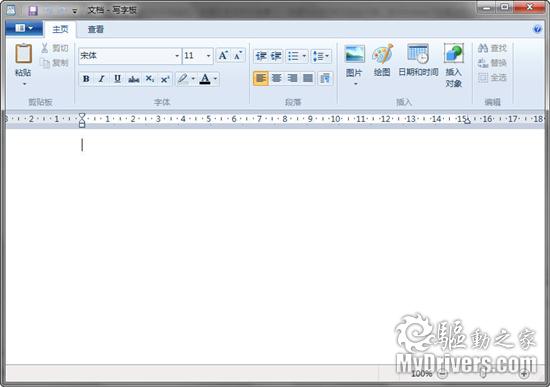Viewport: 550px width, 387px height.
Task: Click the 粘贴 clipboard paste icon
Action: 24,54
